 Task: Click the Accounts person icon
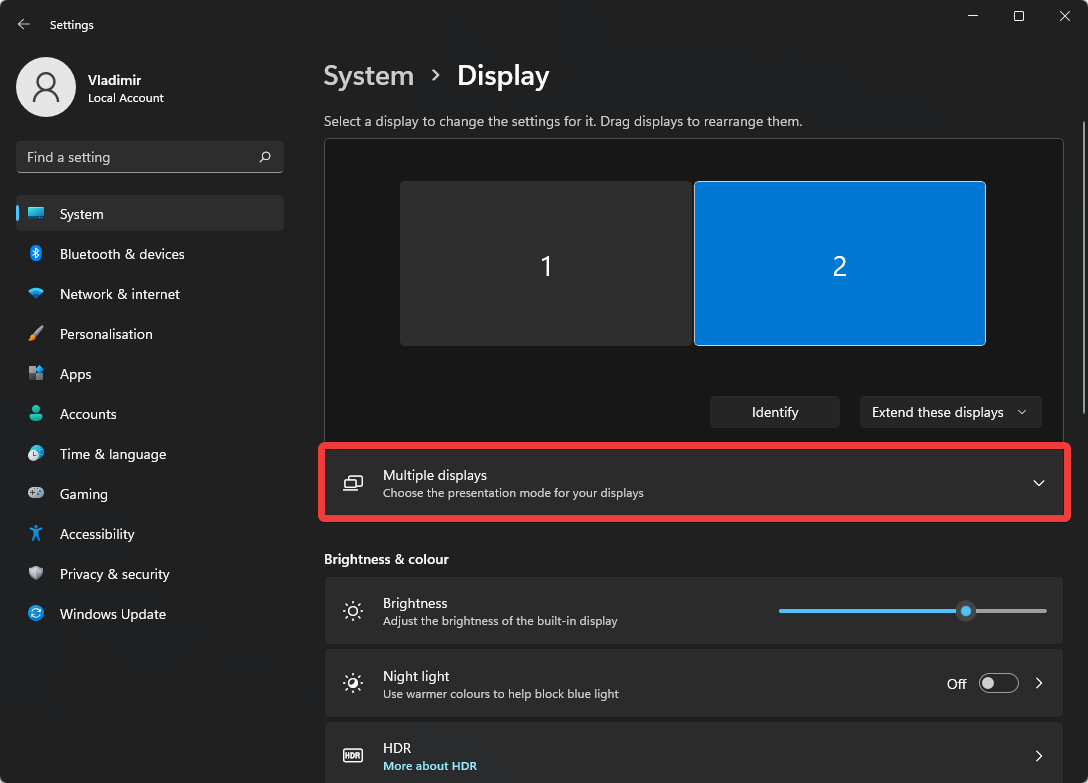pyautogui.click(x=36, y=413)
